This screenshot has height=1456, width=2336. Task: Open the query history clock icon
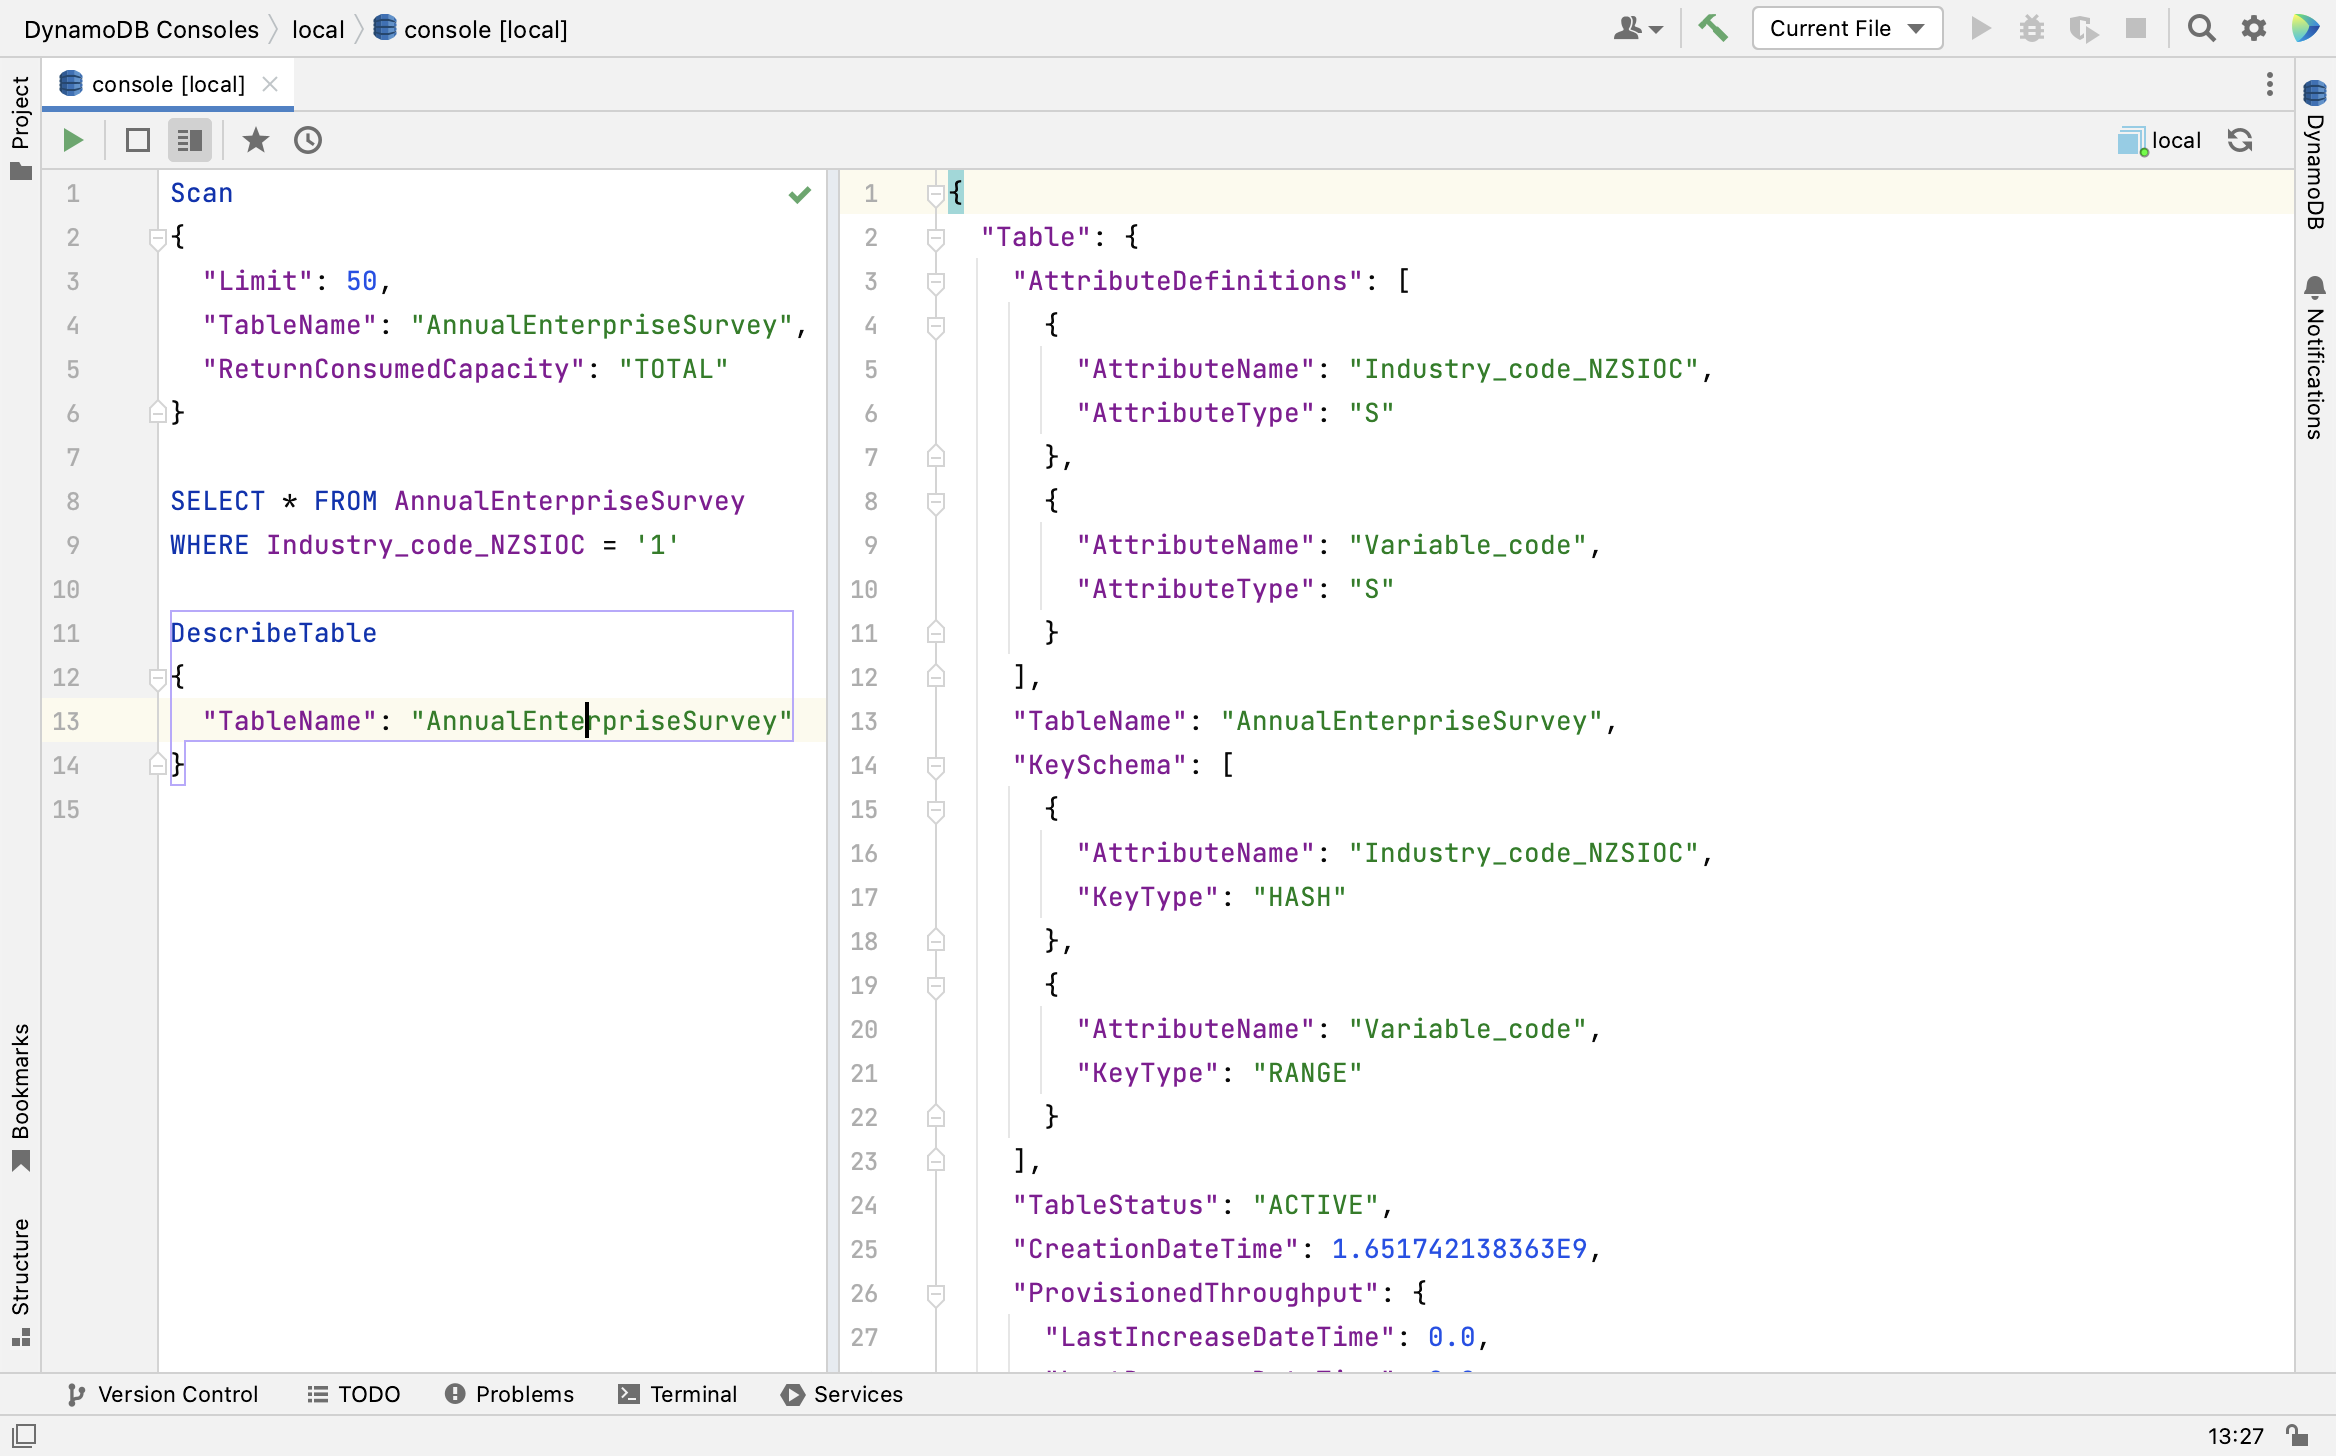tap(308, 140)
